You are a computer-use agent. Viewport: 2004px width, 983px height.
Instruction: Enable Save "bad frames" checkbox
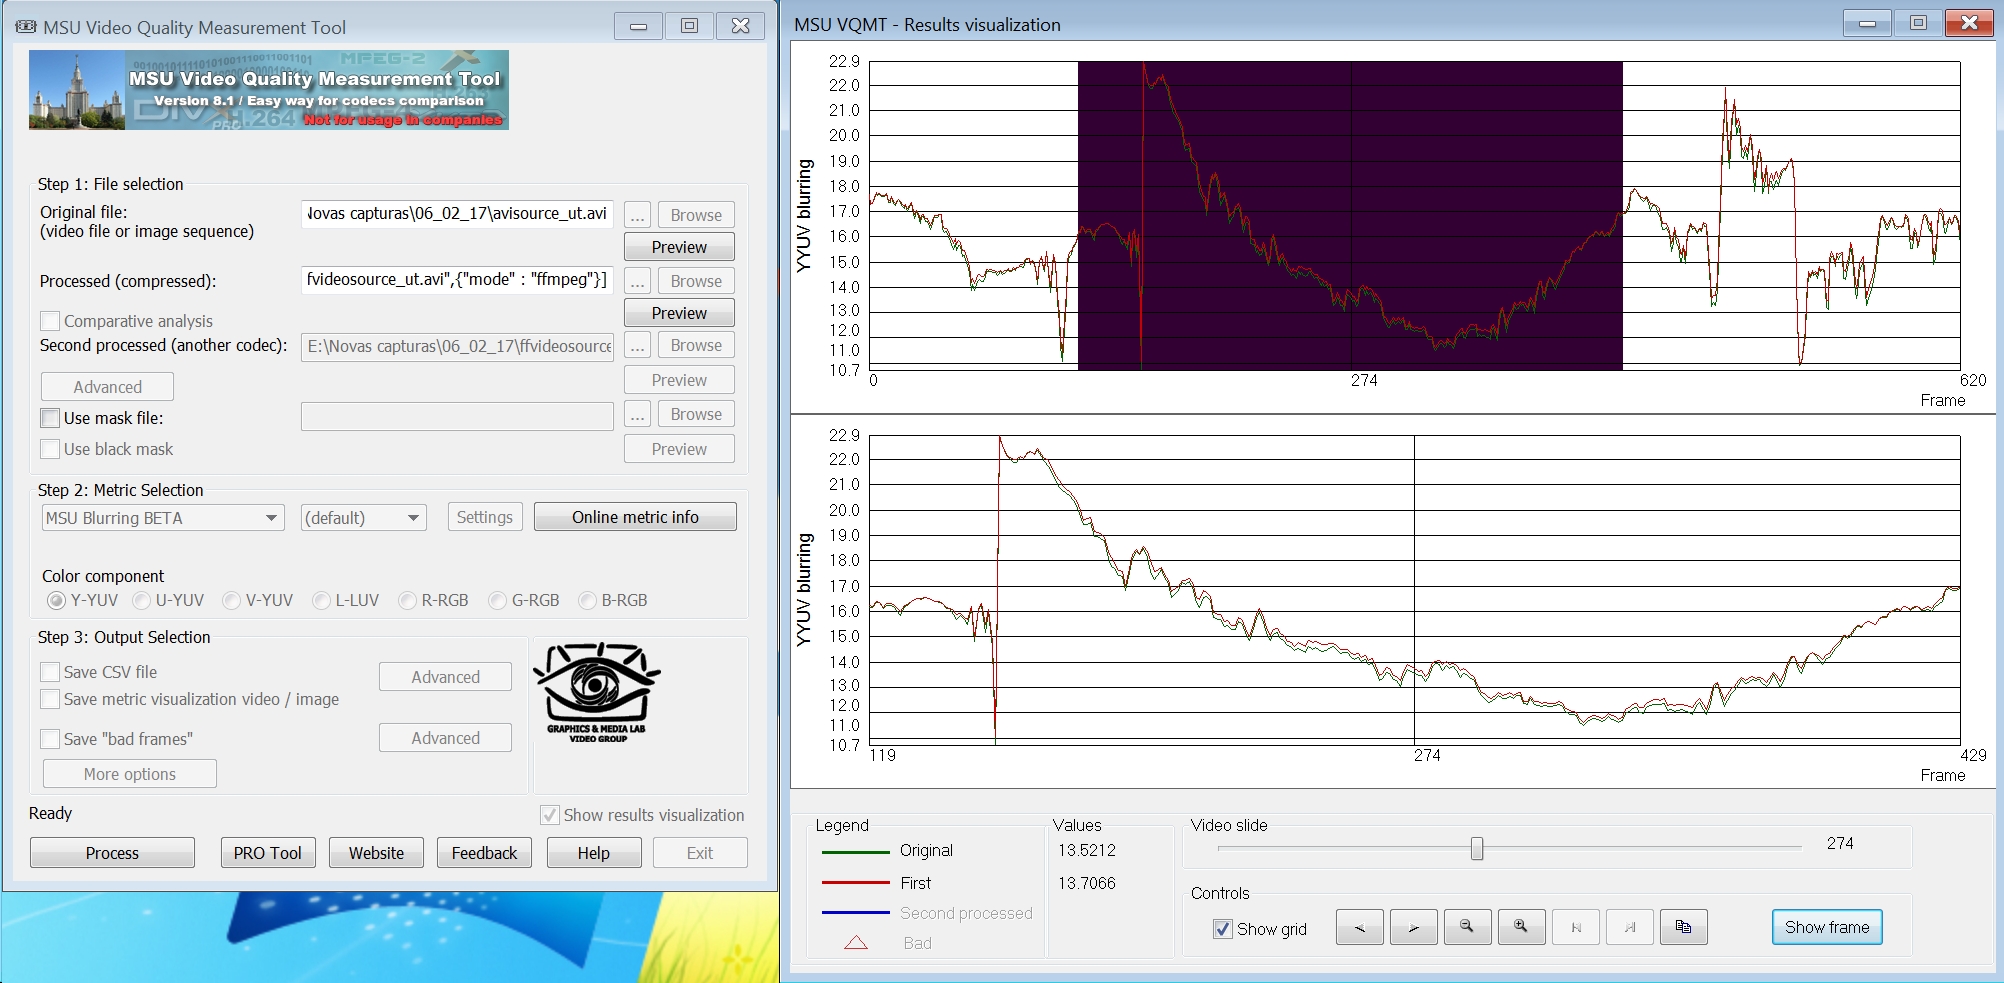click(x=50, y=739)
